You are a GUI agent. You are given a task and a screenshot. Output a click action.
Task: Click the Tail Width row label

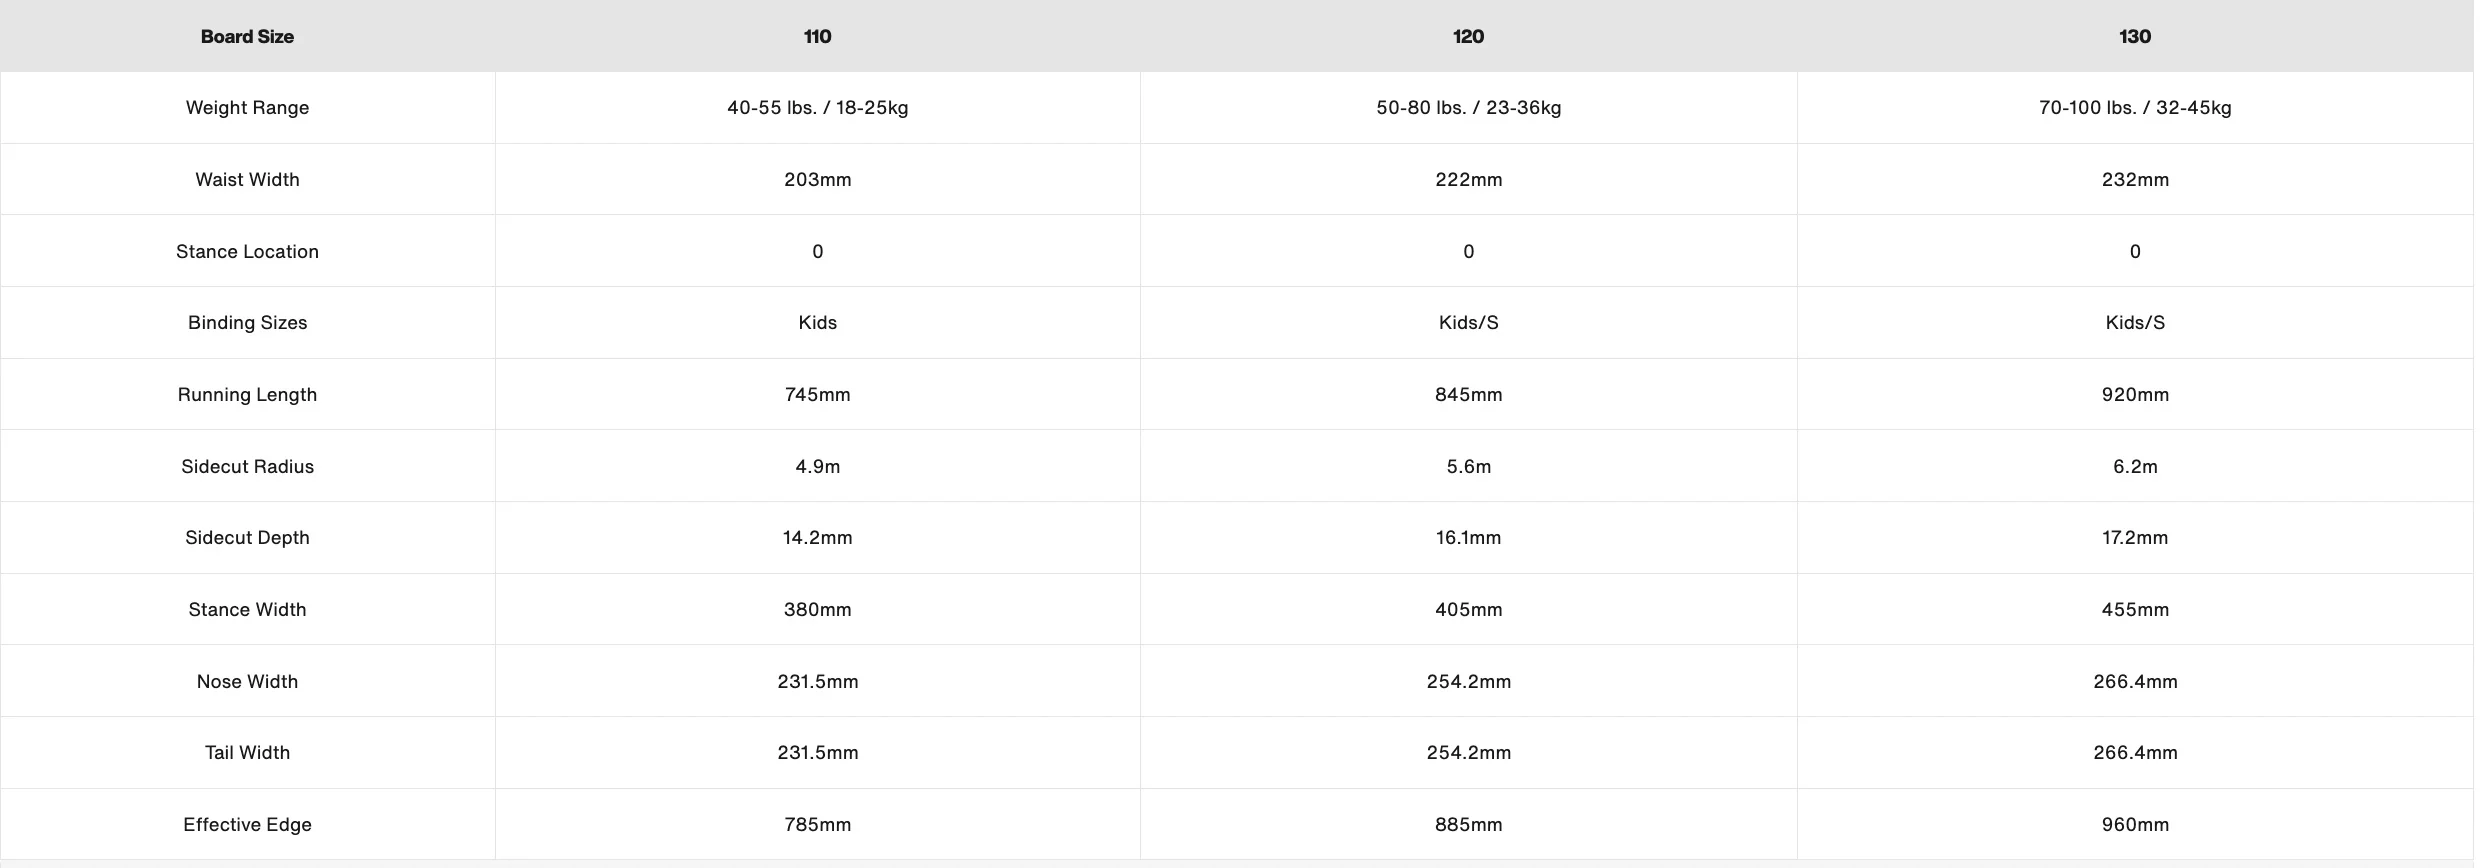click(x=247, y=753)
